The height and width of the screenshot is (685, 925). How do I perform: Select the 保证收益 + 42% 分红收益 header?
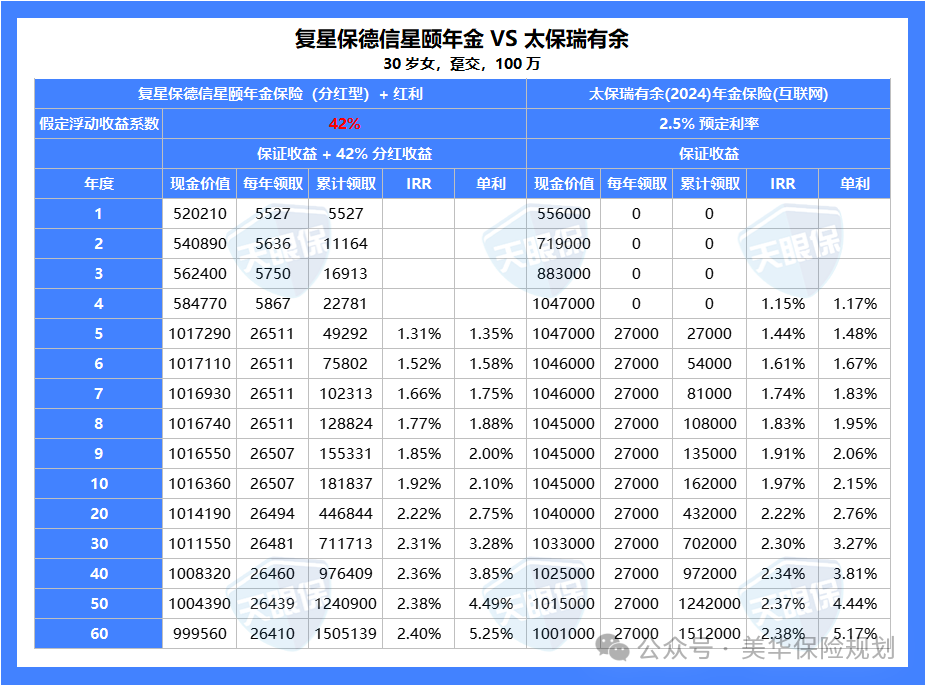click(x=344, y=154)
